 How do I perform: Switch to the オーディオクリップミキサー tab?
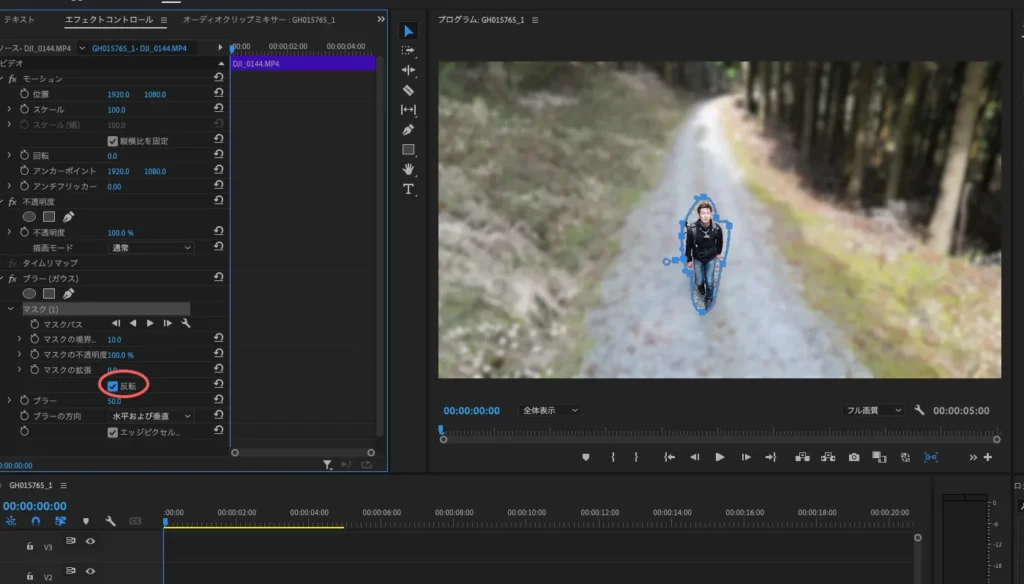point(258,20)
